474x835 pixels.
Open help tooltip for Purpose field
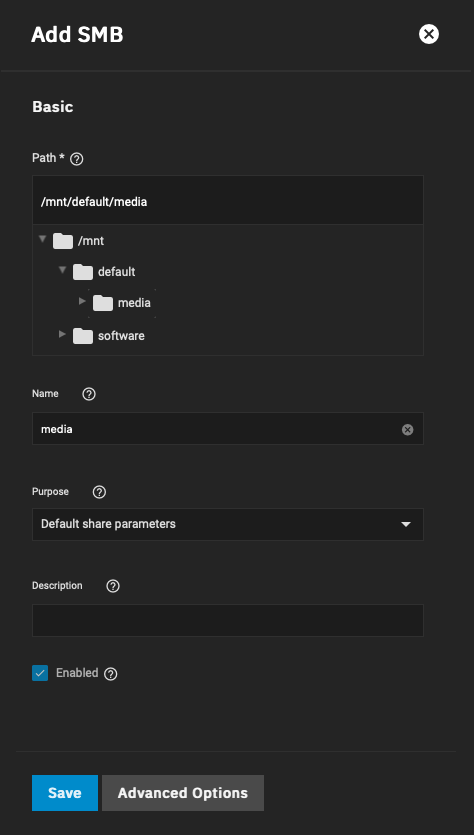tap(100, 492)
